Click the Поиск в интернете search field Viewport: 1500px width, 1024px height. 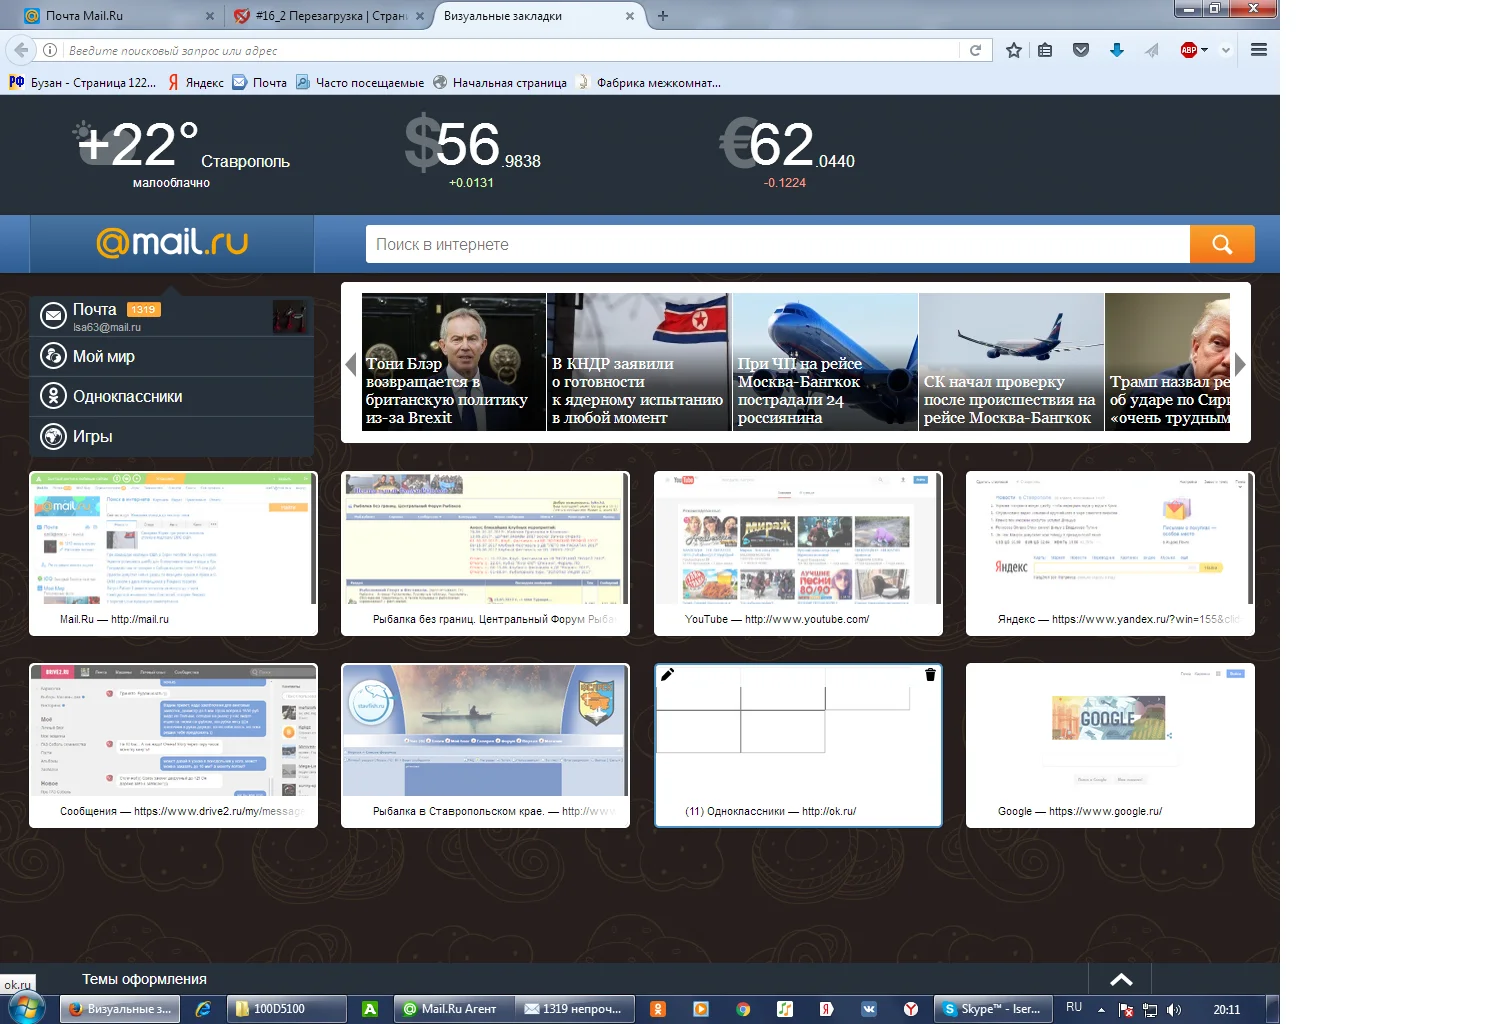(x=770, y=243)
